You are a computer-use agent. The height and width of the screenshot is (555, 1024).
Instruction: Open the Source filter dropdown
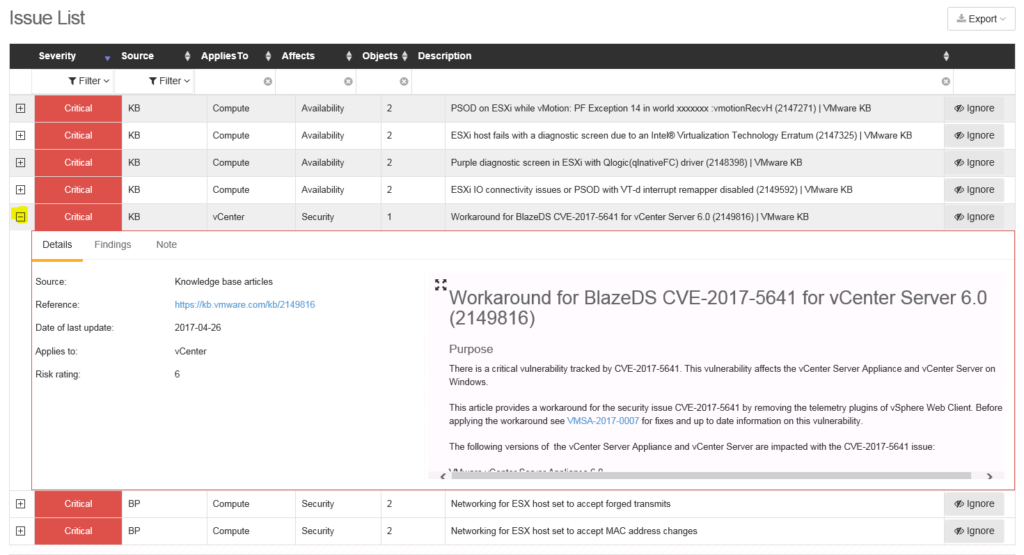(169, 81)
